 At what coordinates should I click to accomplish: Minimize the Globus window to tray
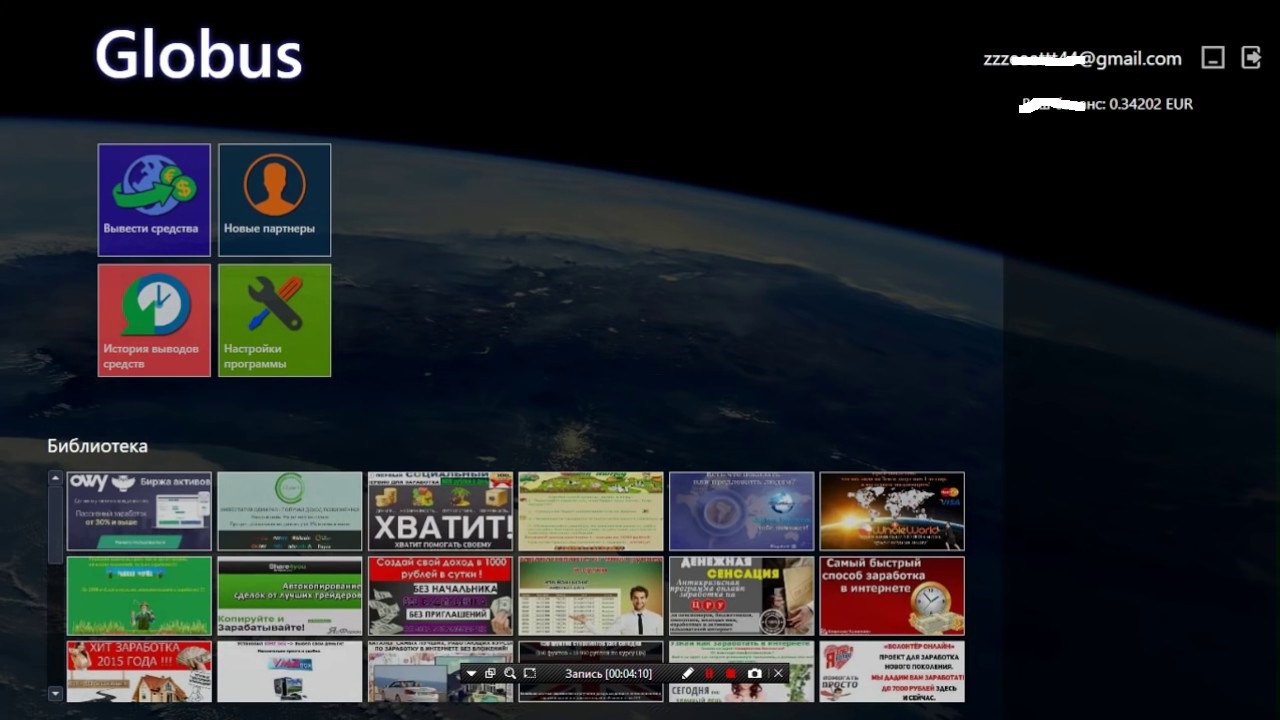click(1213, 57)
